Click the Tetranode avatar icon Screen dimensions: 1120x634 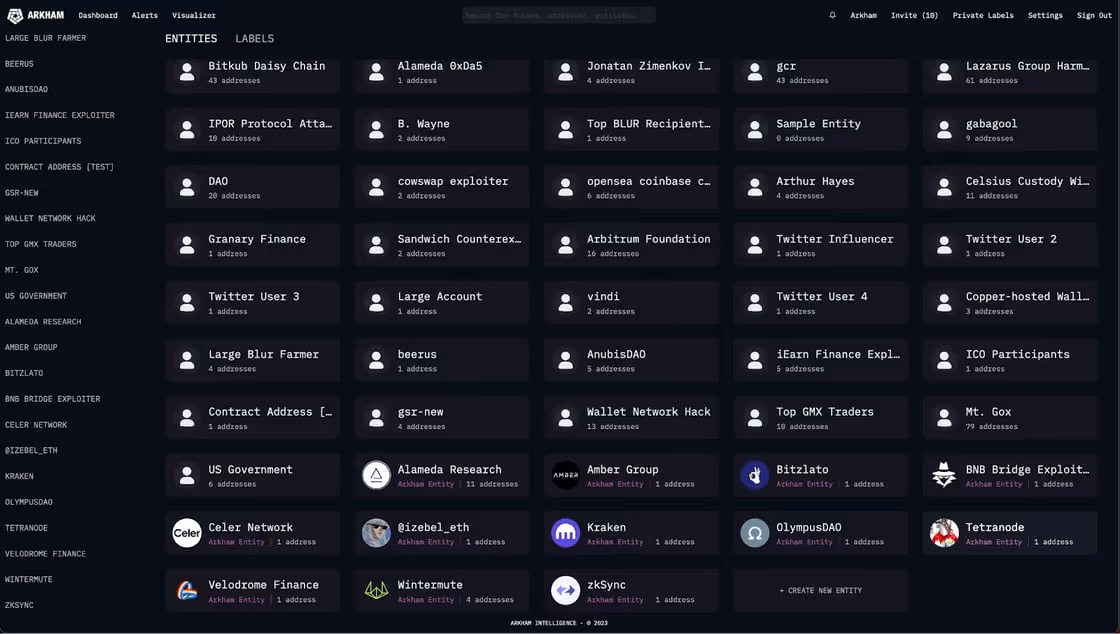point(944,533)
